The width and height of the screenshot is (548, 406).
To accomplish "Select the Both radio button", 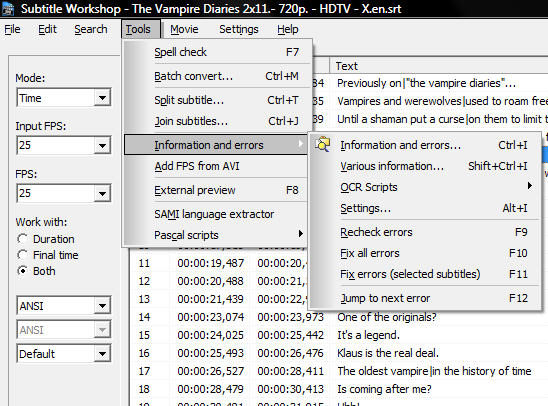I will (x=22, y=271).
